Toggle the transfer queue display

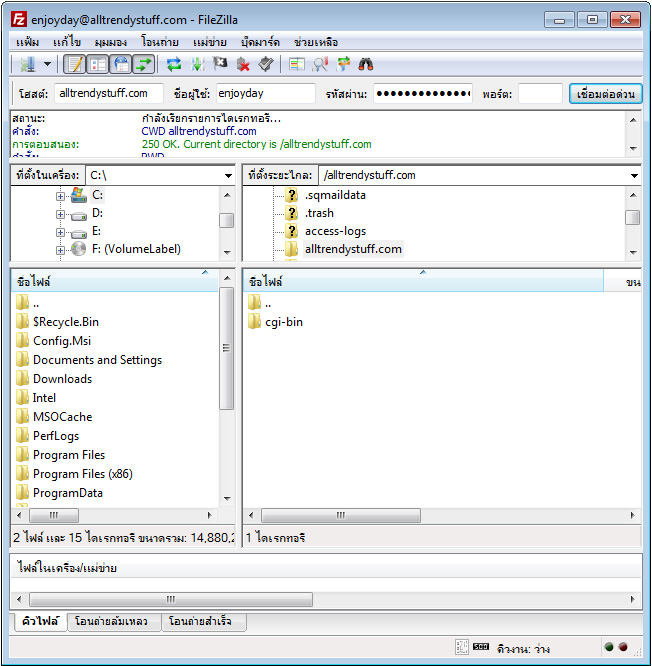click(144, 65)
